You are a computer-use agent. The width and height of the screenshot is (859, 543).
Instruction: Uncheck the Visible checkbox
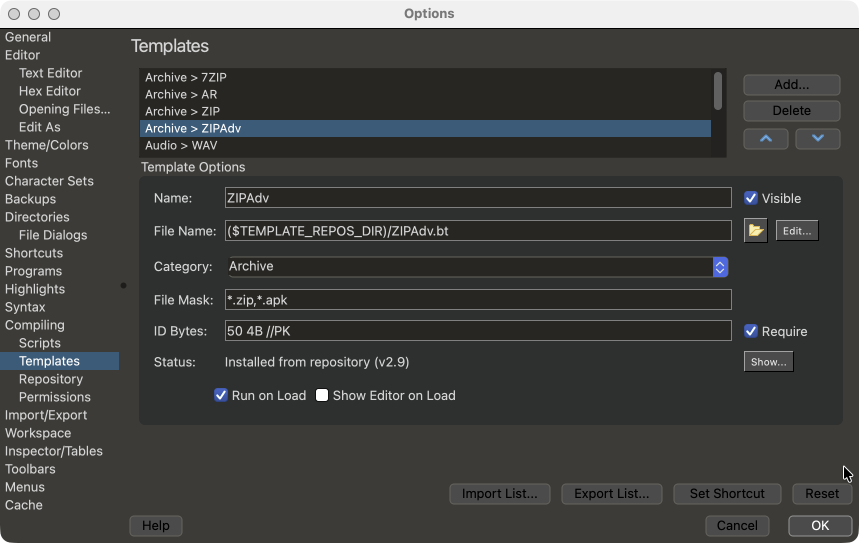[x=751, y=199]
